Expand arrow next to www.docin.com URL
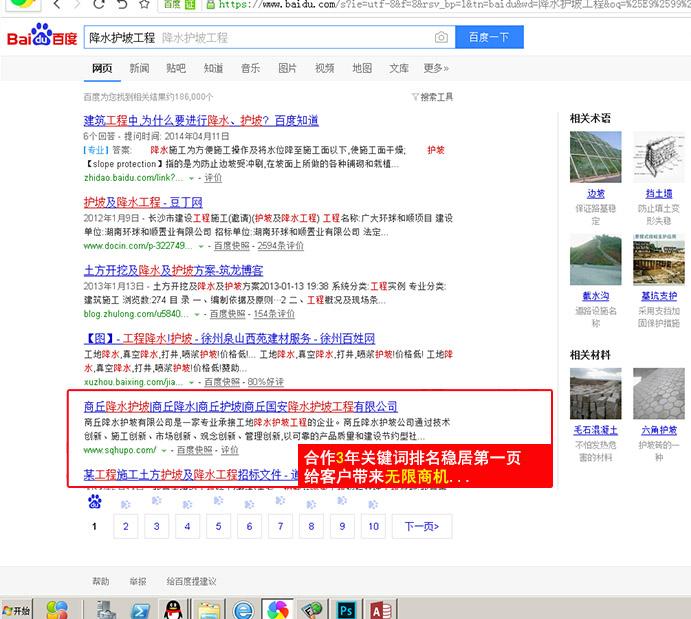Screen dimensions: 691x619 click(201, 247)
